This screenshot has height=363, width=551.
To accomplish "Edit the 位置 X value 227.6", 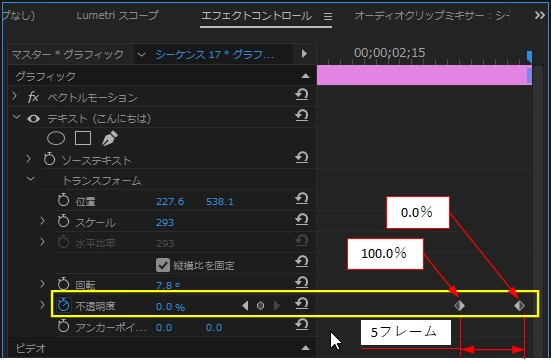I will click(x=170, y=202).
